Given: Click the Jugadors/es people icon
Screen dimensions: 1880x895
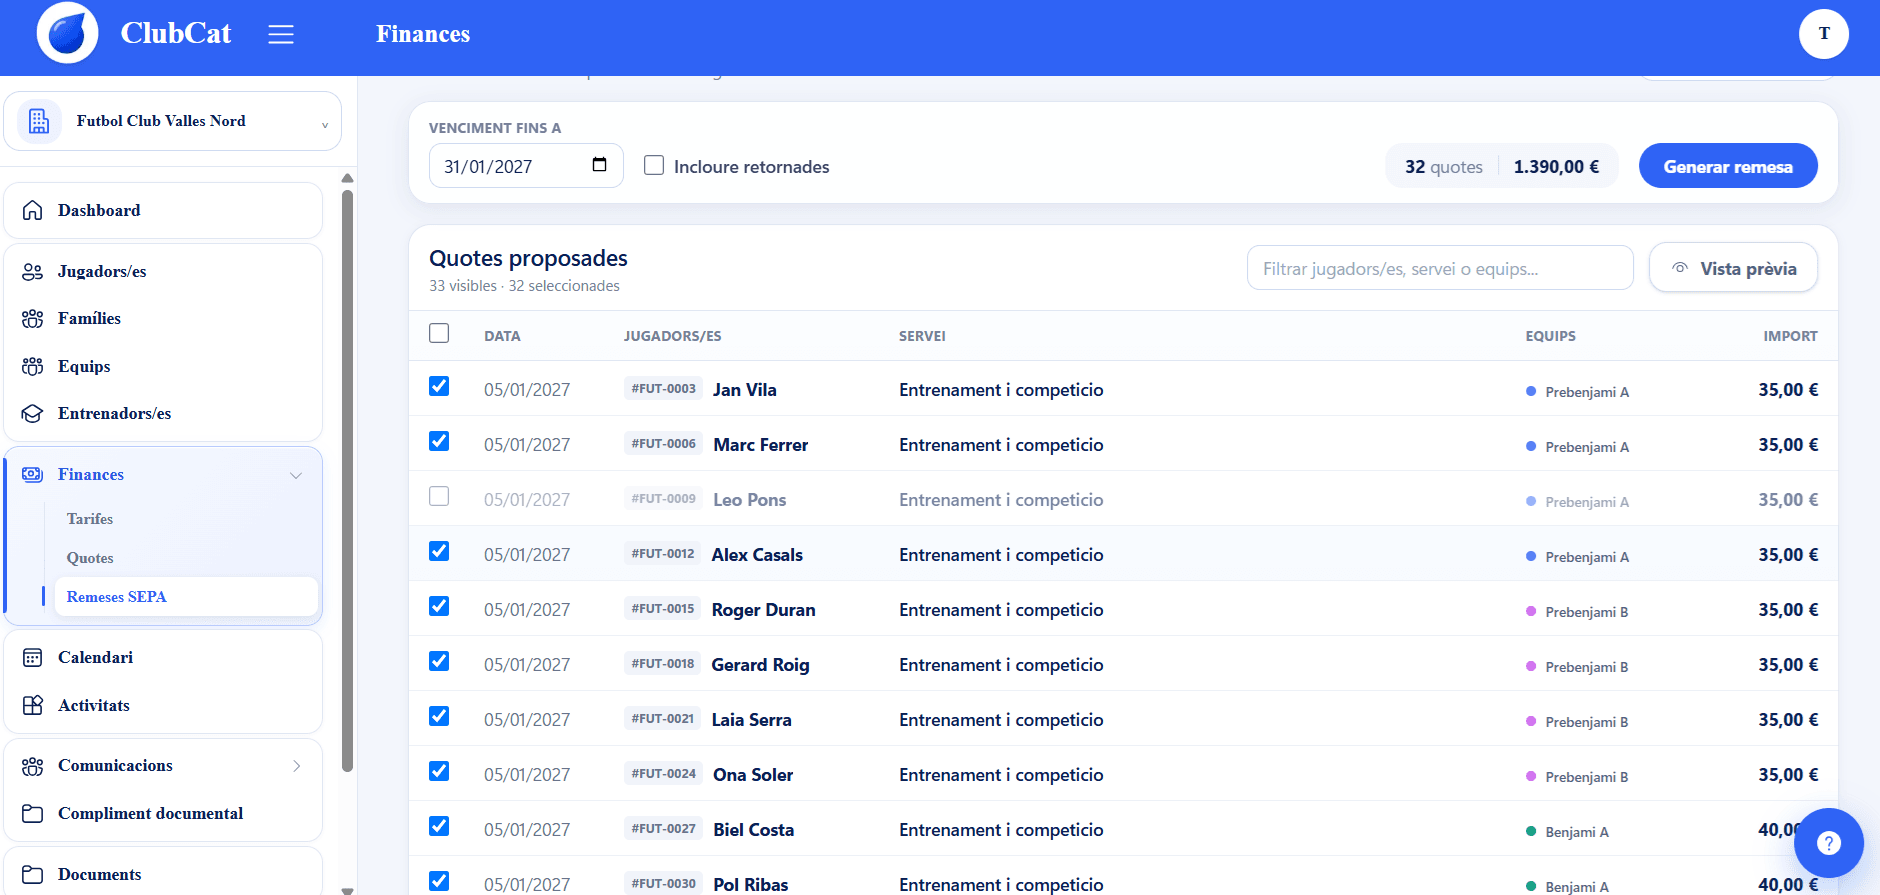Looking at the screenshot, I should [33, 271].
